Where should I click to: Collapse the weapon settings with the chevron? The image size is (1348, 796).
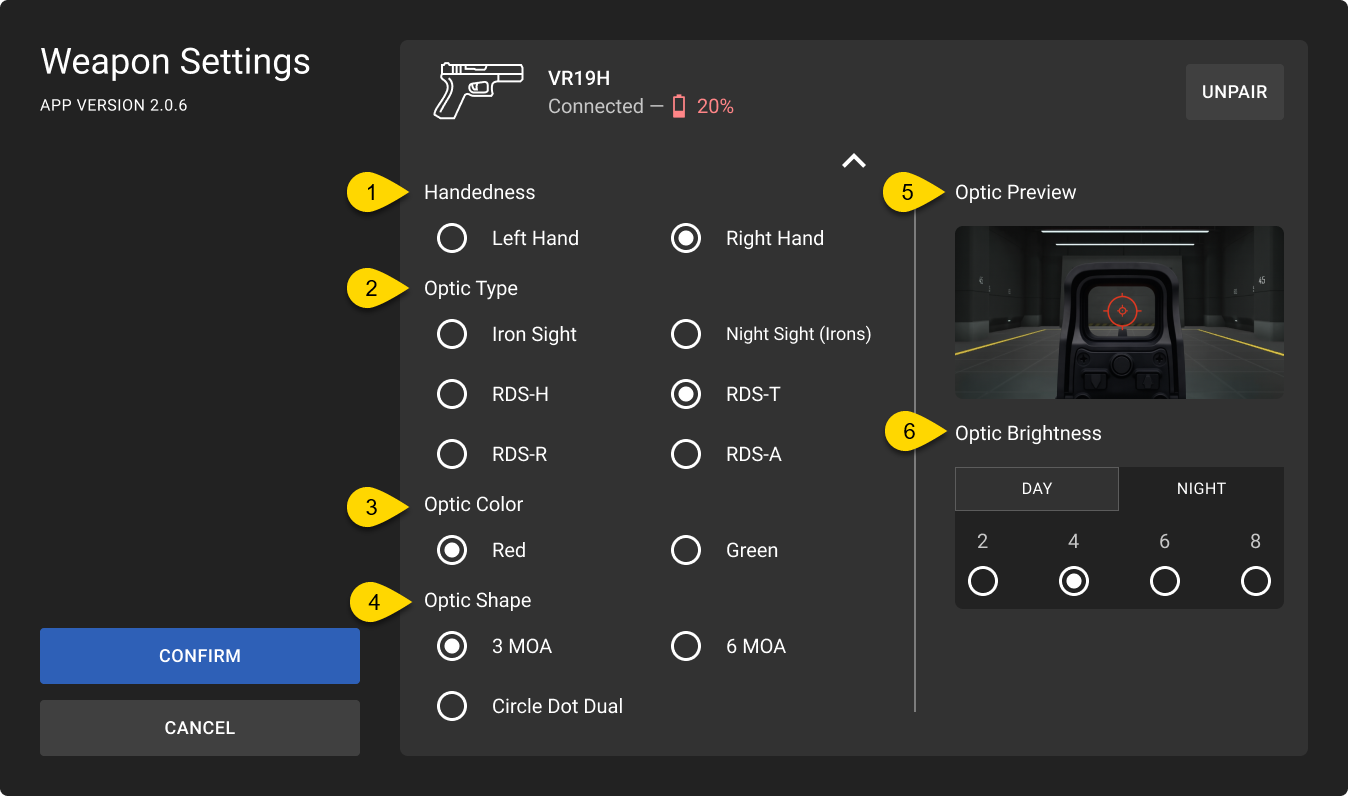pyautogui.click(x=853, y=160)
